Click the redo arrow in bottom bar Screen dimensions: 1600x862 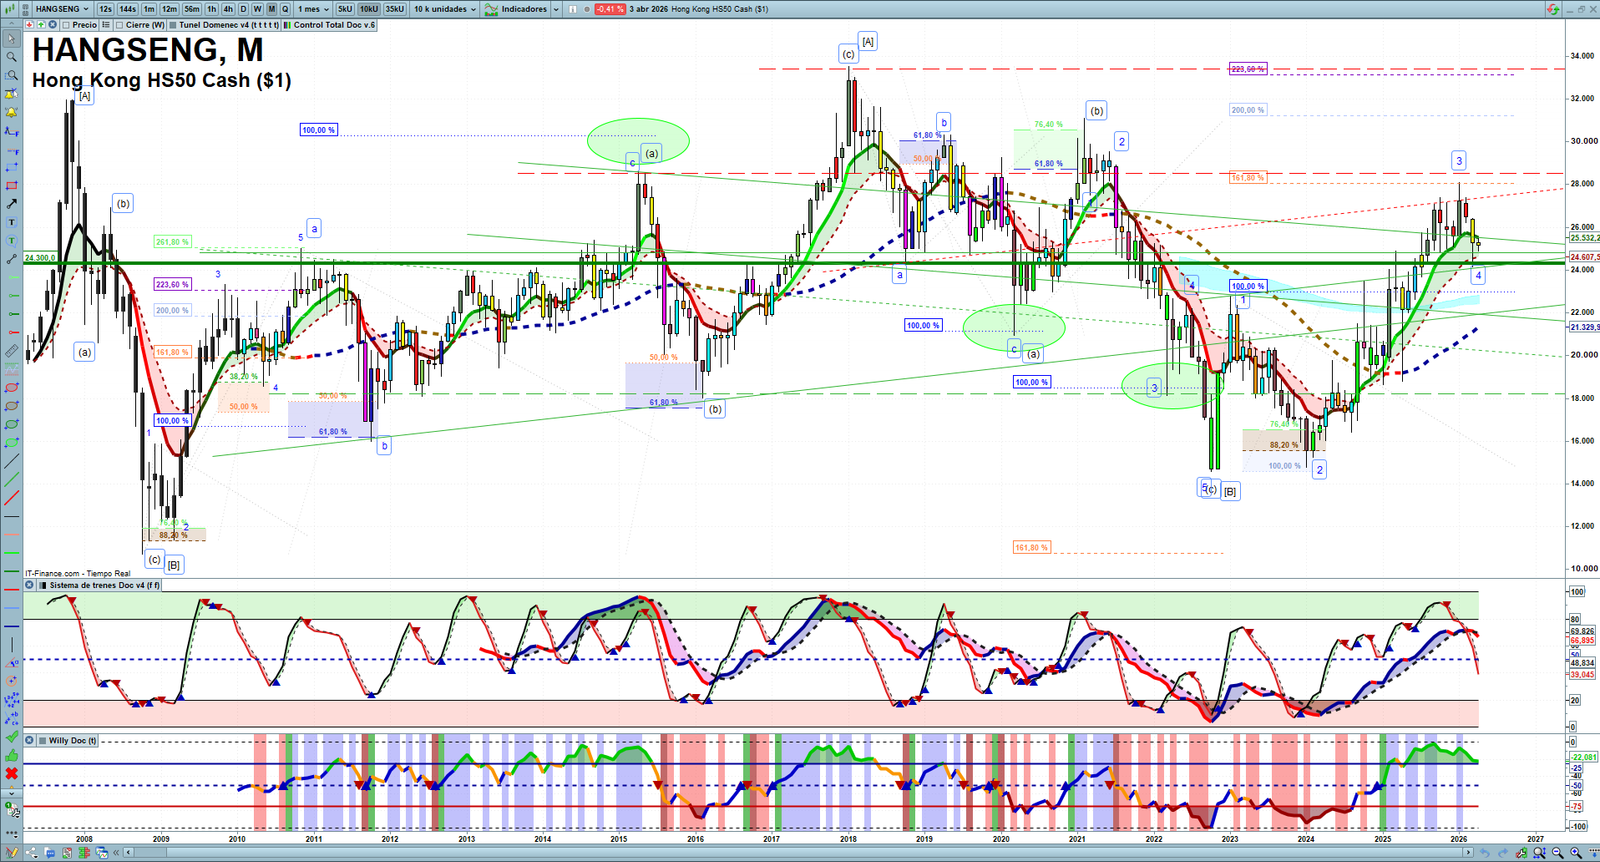(1502, 853)
